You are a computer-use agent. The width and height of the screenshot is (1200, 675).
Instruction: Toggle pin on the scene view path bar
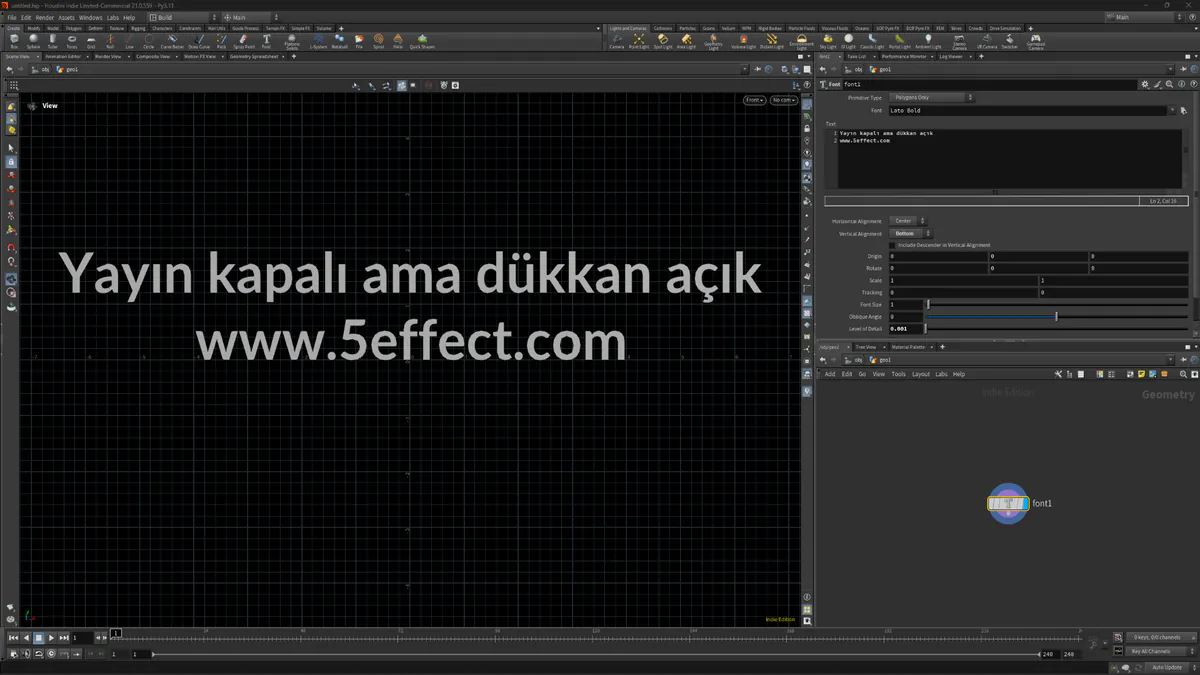tap(757, 70)
